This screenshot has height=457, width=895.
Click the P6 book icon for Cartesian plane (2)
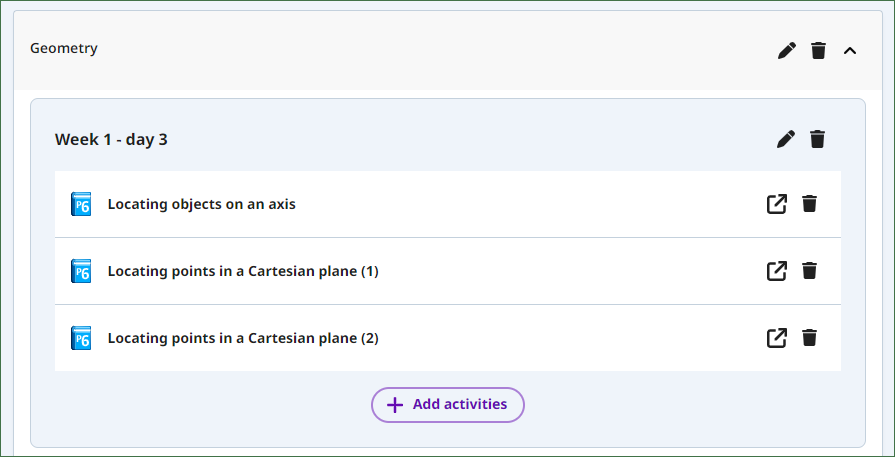[81, 338]
